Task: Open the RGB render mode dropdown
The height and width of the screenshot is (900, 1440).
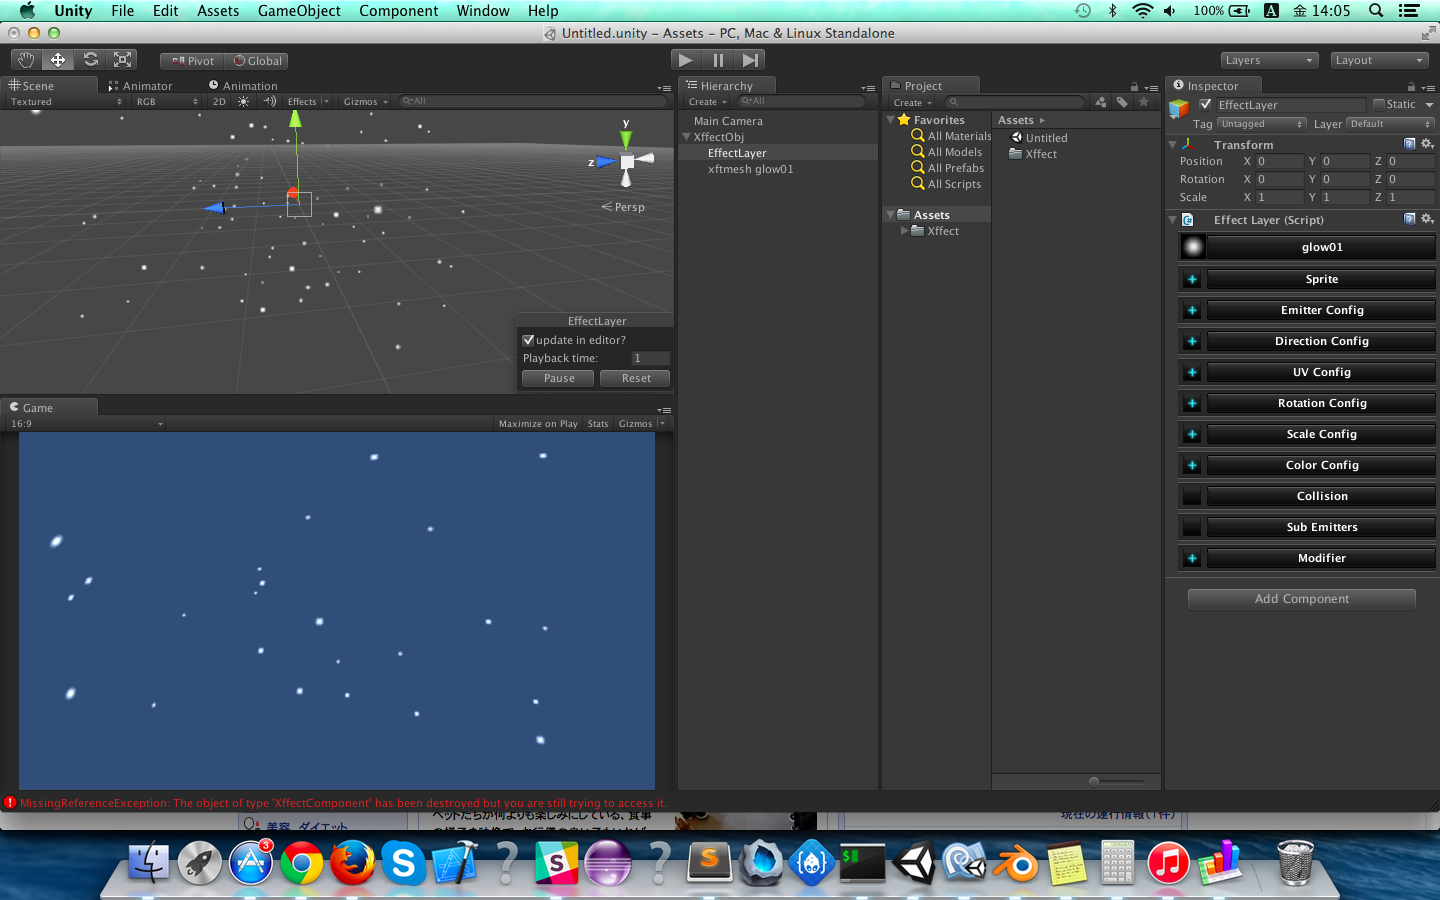Action: click(167, 101)
